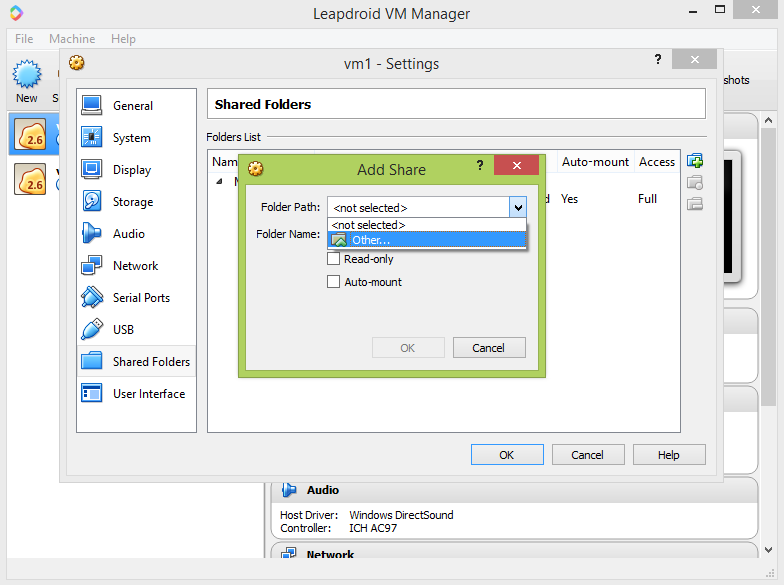
Task: Select the Storage category label
Action: (133, 202)
